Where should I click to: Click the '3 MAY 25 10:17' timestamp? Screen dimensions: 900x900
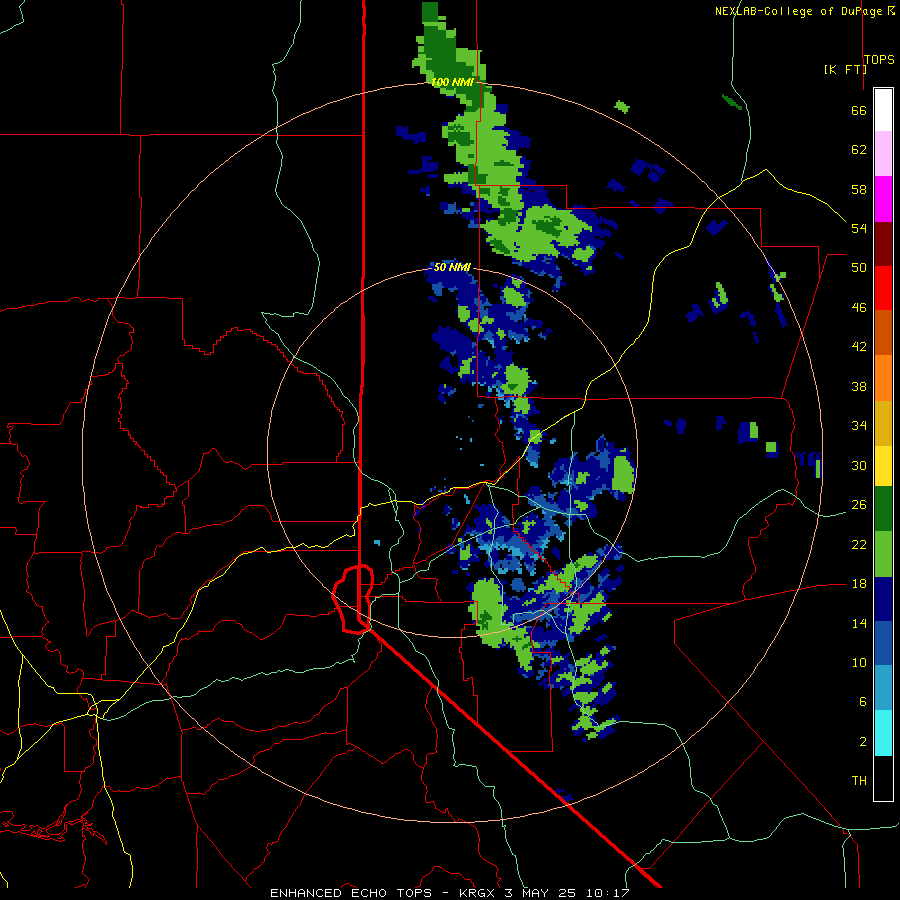(567, 893)
